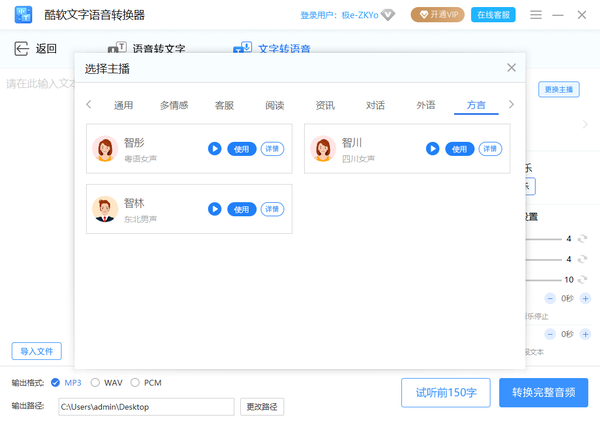The height and width of the screenshot is (422, 600).
Task: Click the VIP diamond icon beside username
Action: [387, 15]
